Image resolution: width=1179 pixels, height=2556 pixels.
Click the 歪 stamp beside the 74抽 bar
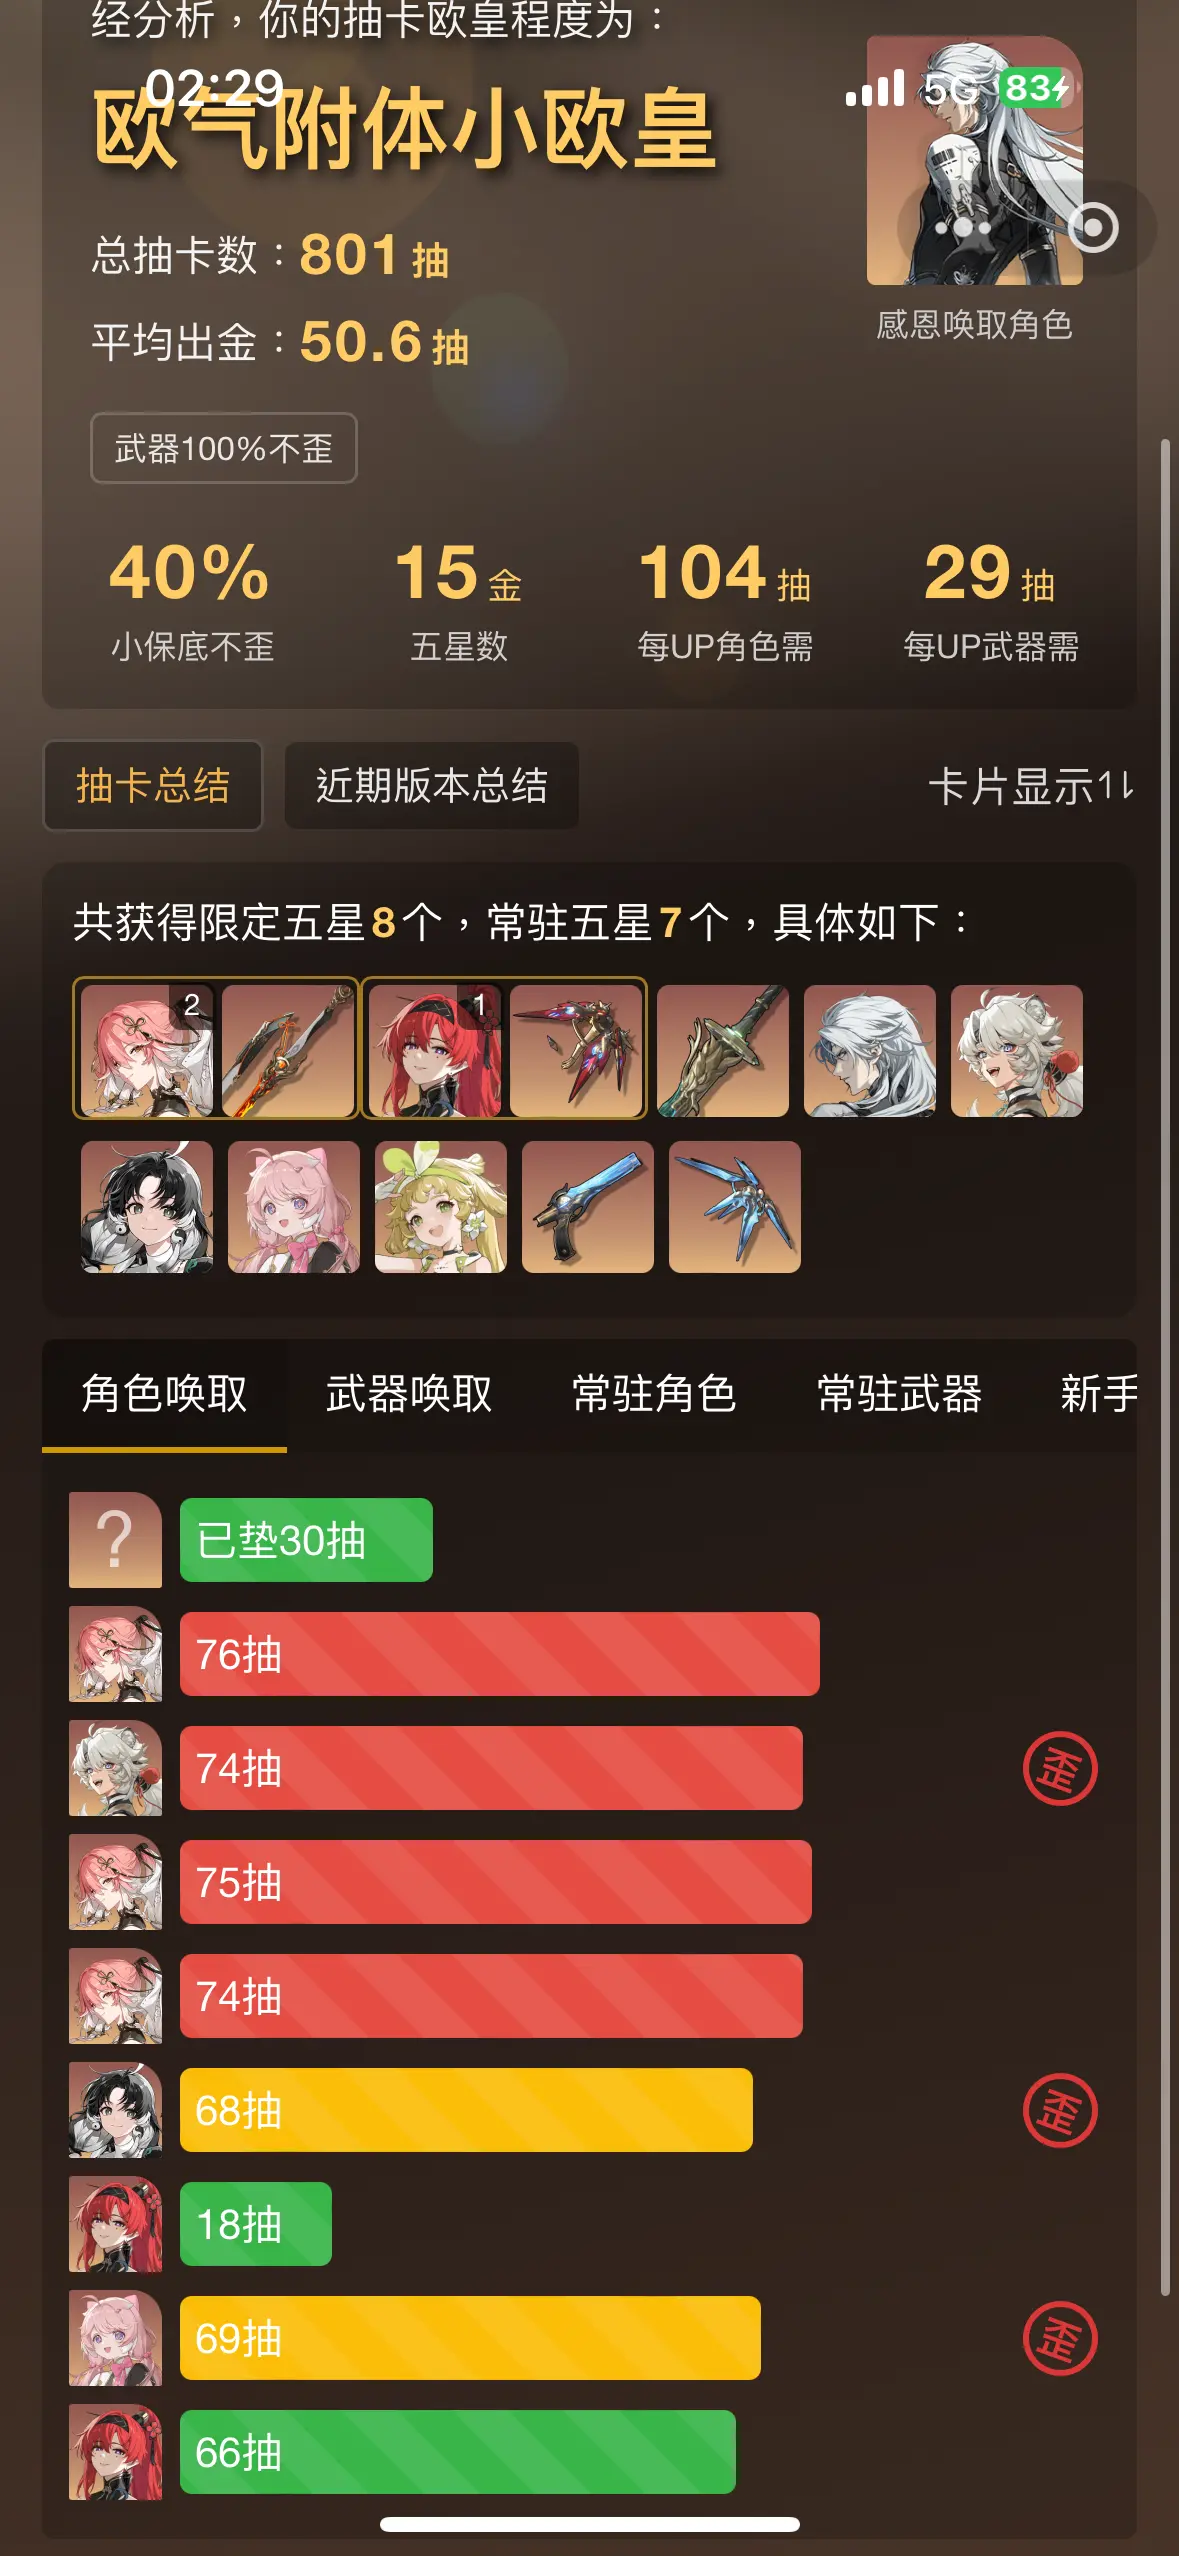point(1060,1768)
